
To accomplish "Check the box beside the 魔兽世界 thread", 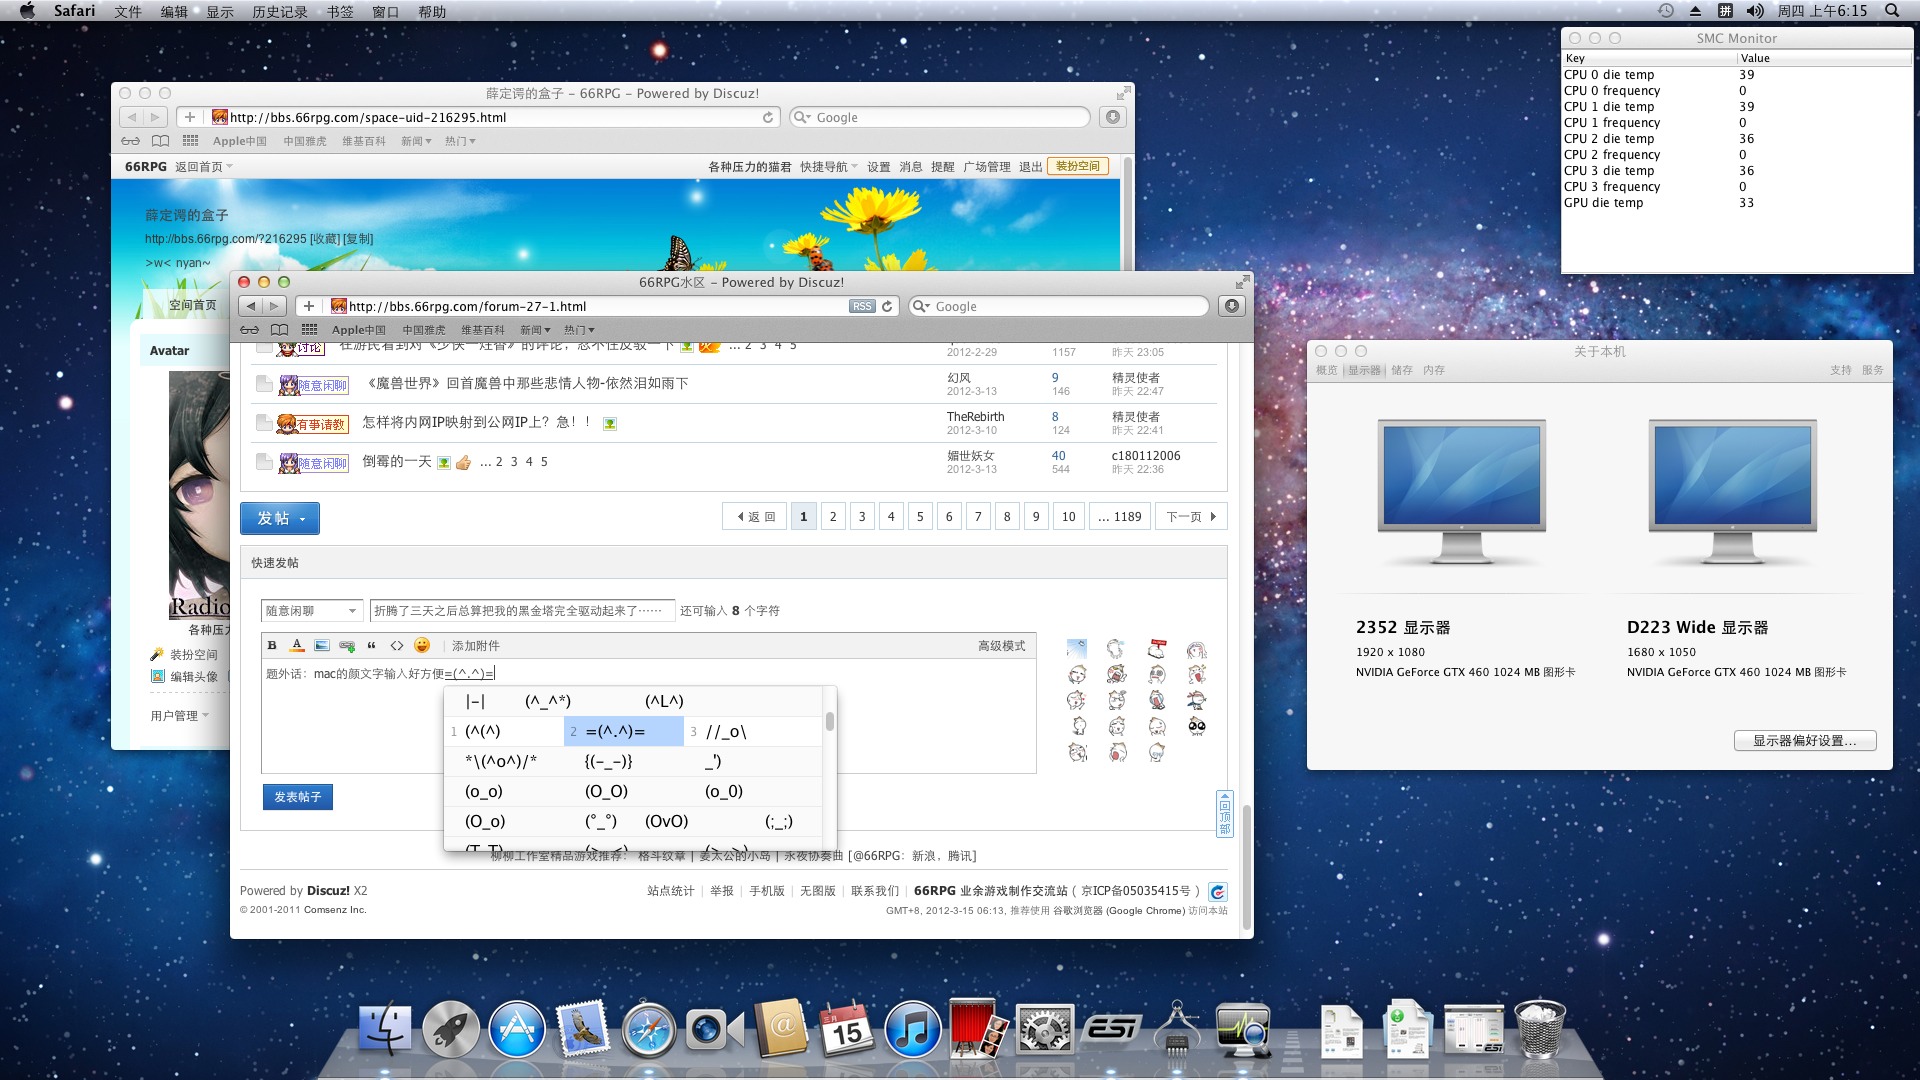I will pos(264,384).
